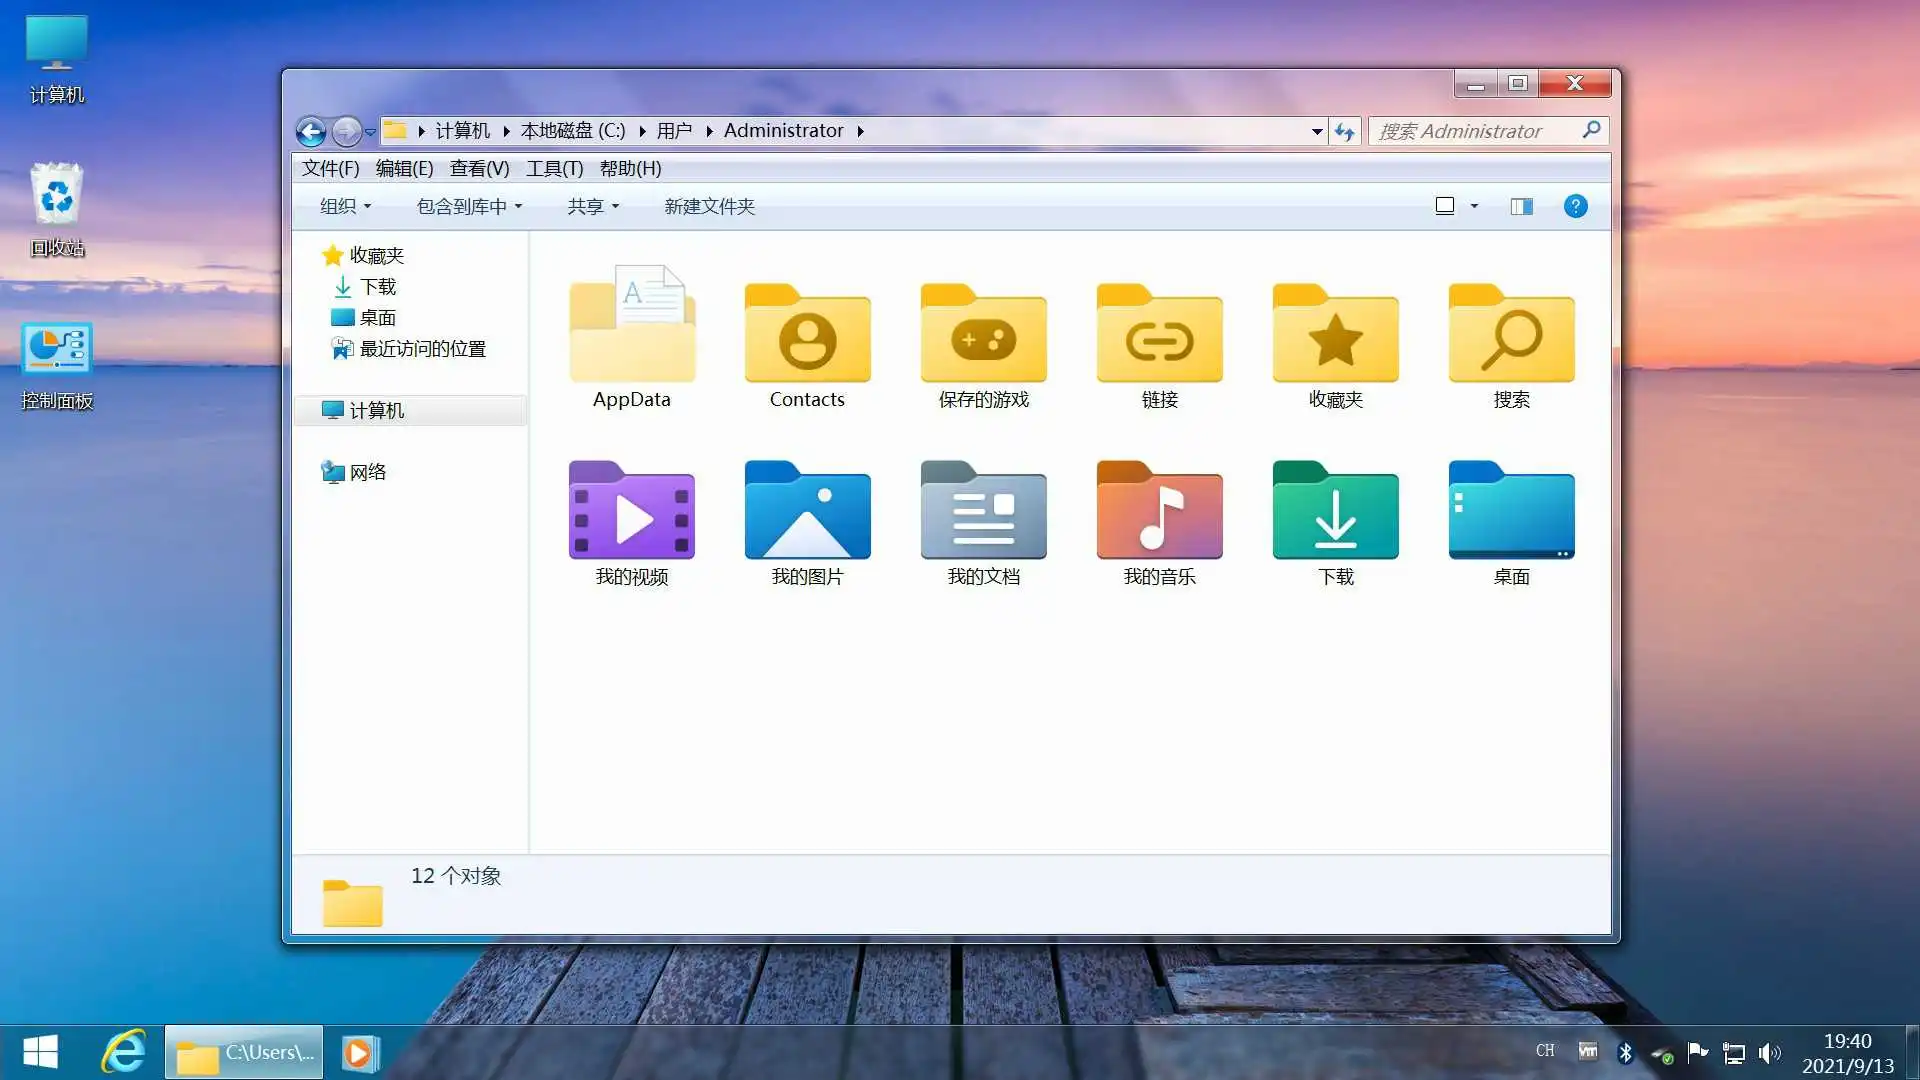1920x1080 pixels.
Task: Toggle the preview pane button
Action: point(1521,206)
